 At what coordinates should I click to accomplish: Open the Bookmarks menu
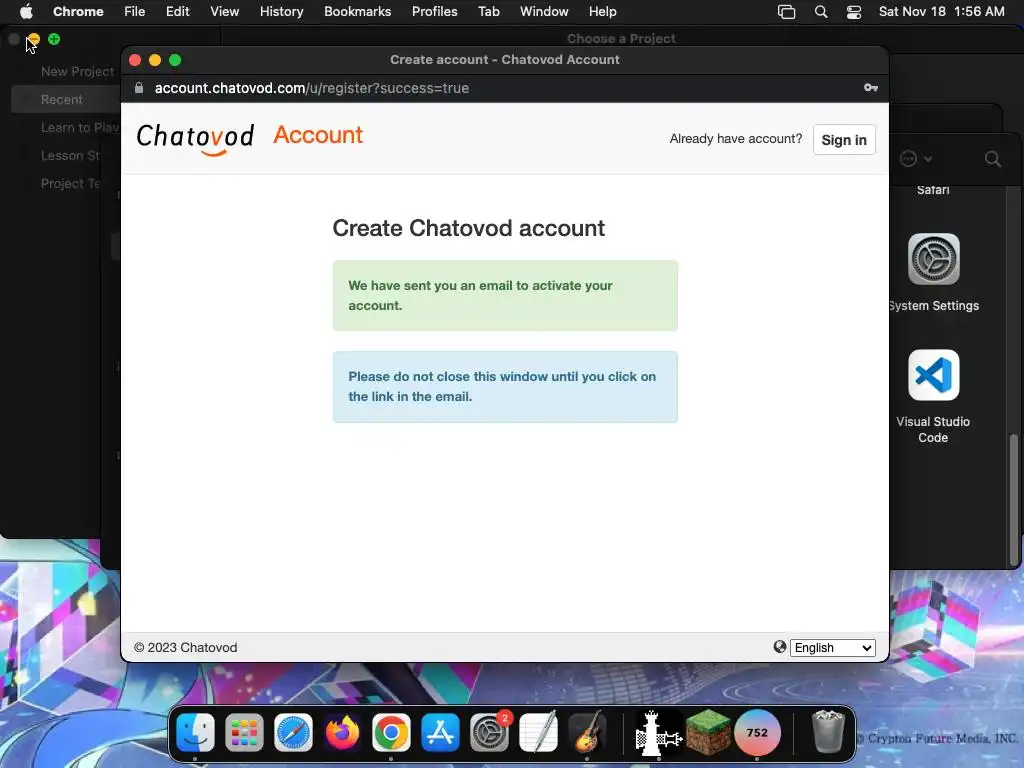357,11
